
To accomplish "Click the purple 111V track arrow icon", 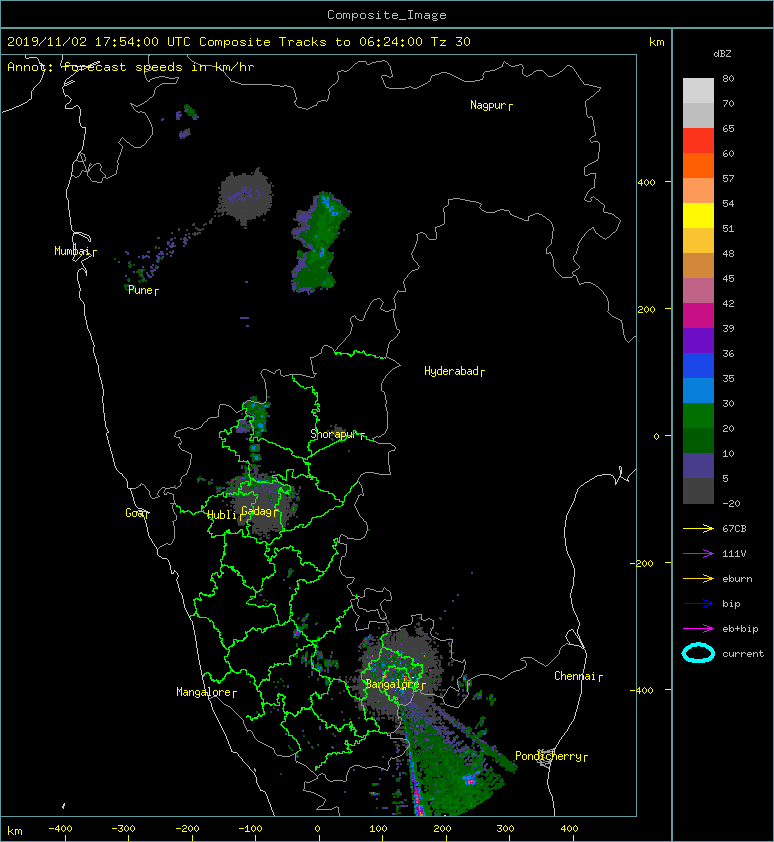I will [698, 554].
